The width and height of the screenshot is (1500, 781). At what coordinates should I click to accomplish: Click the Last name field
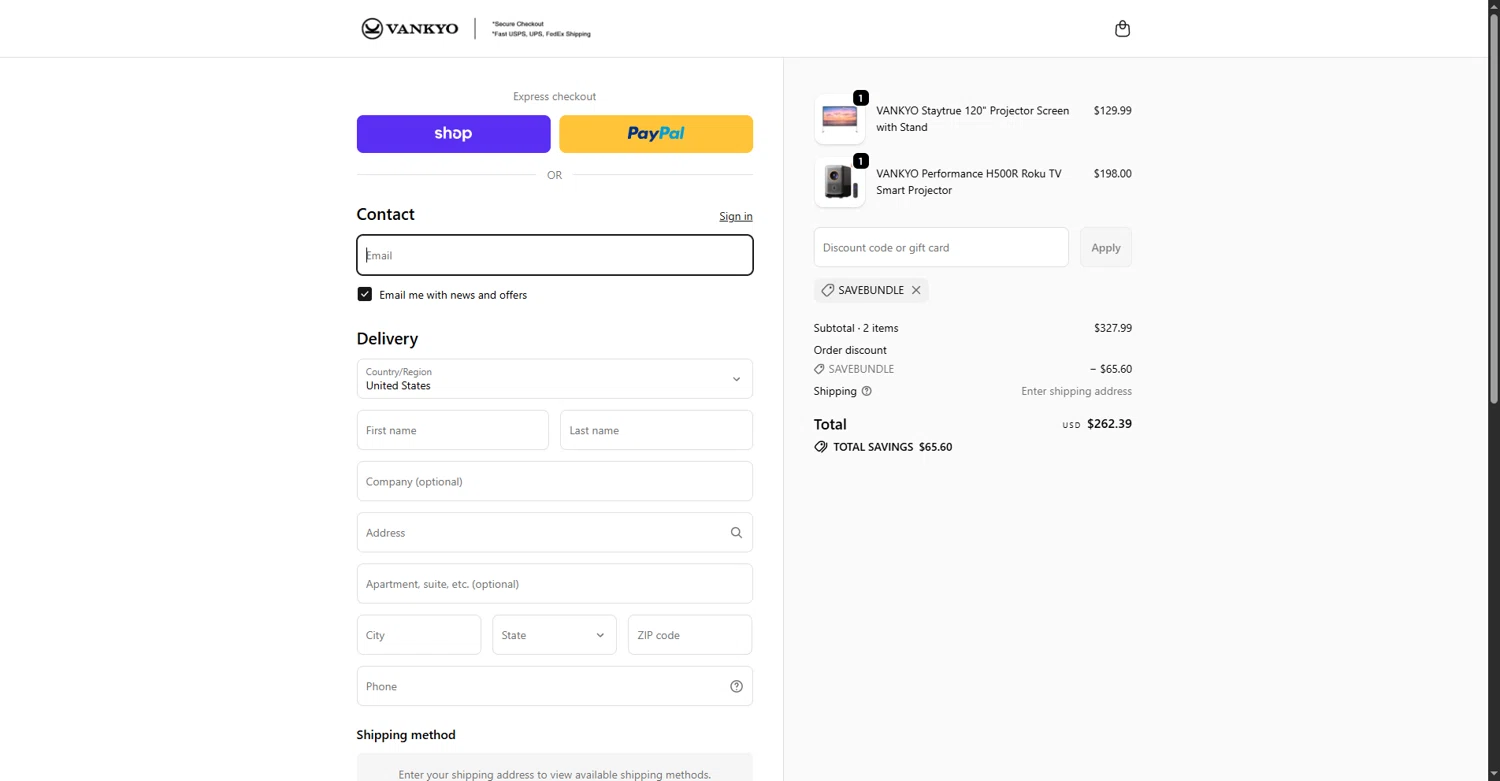pos(656,430)
